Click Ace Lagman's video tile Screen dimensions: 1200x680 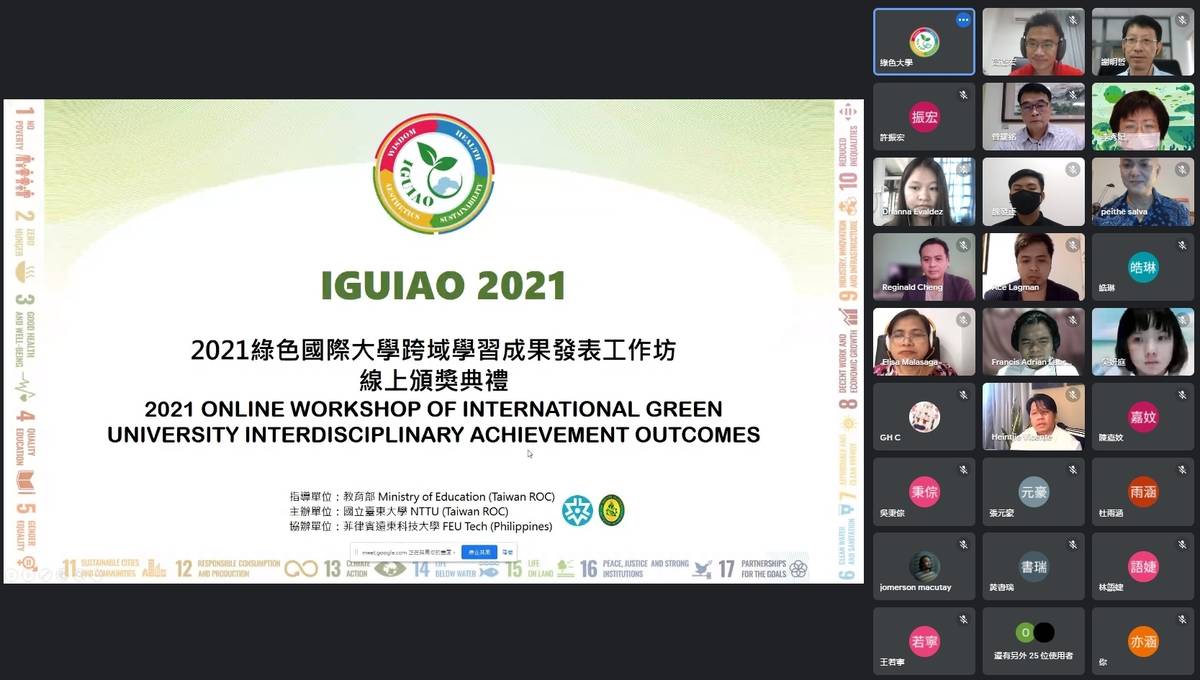pos(1033,267)
